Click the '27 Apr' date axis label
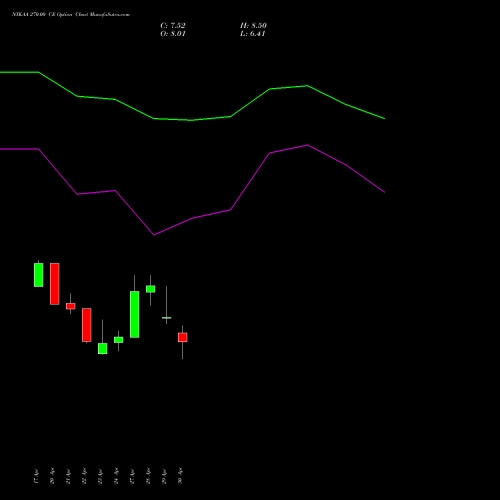Screen dimensions: 500x500 [132, 476]
